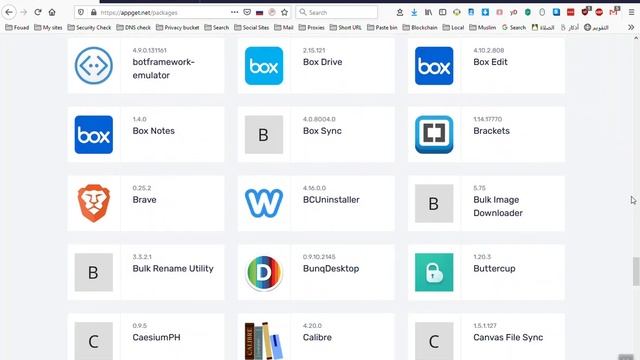Open the Security Check bookmarks folder
Viewport: 640px width, 360px height.
(x=89, y=27)
